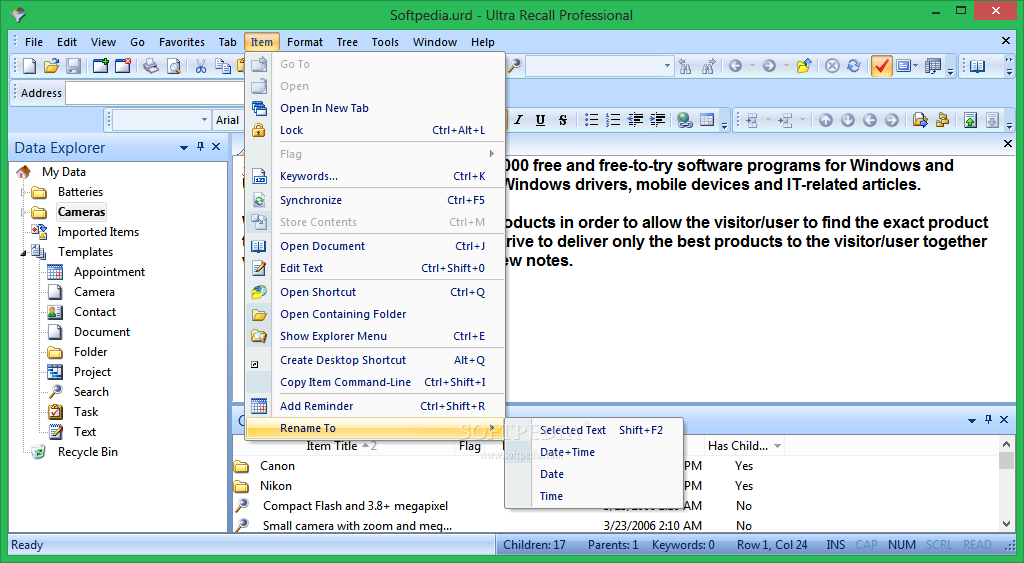The height and width of the screenshot is (563, 1024).
Task: Open the Has Child column dropdown arrow
Action: coord(777,446)
